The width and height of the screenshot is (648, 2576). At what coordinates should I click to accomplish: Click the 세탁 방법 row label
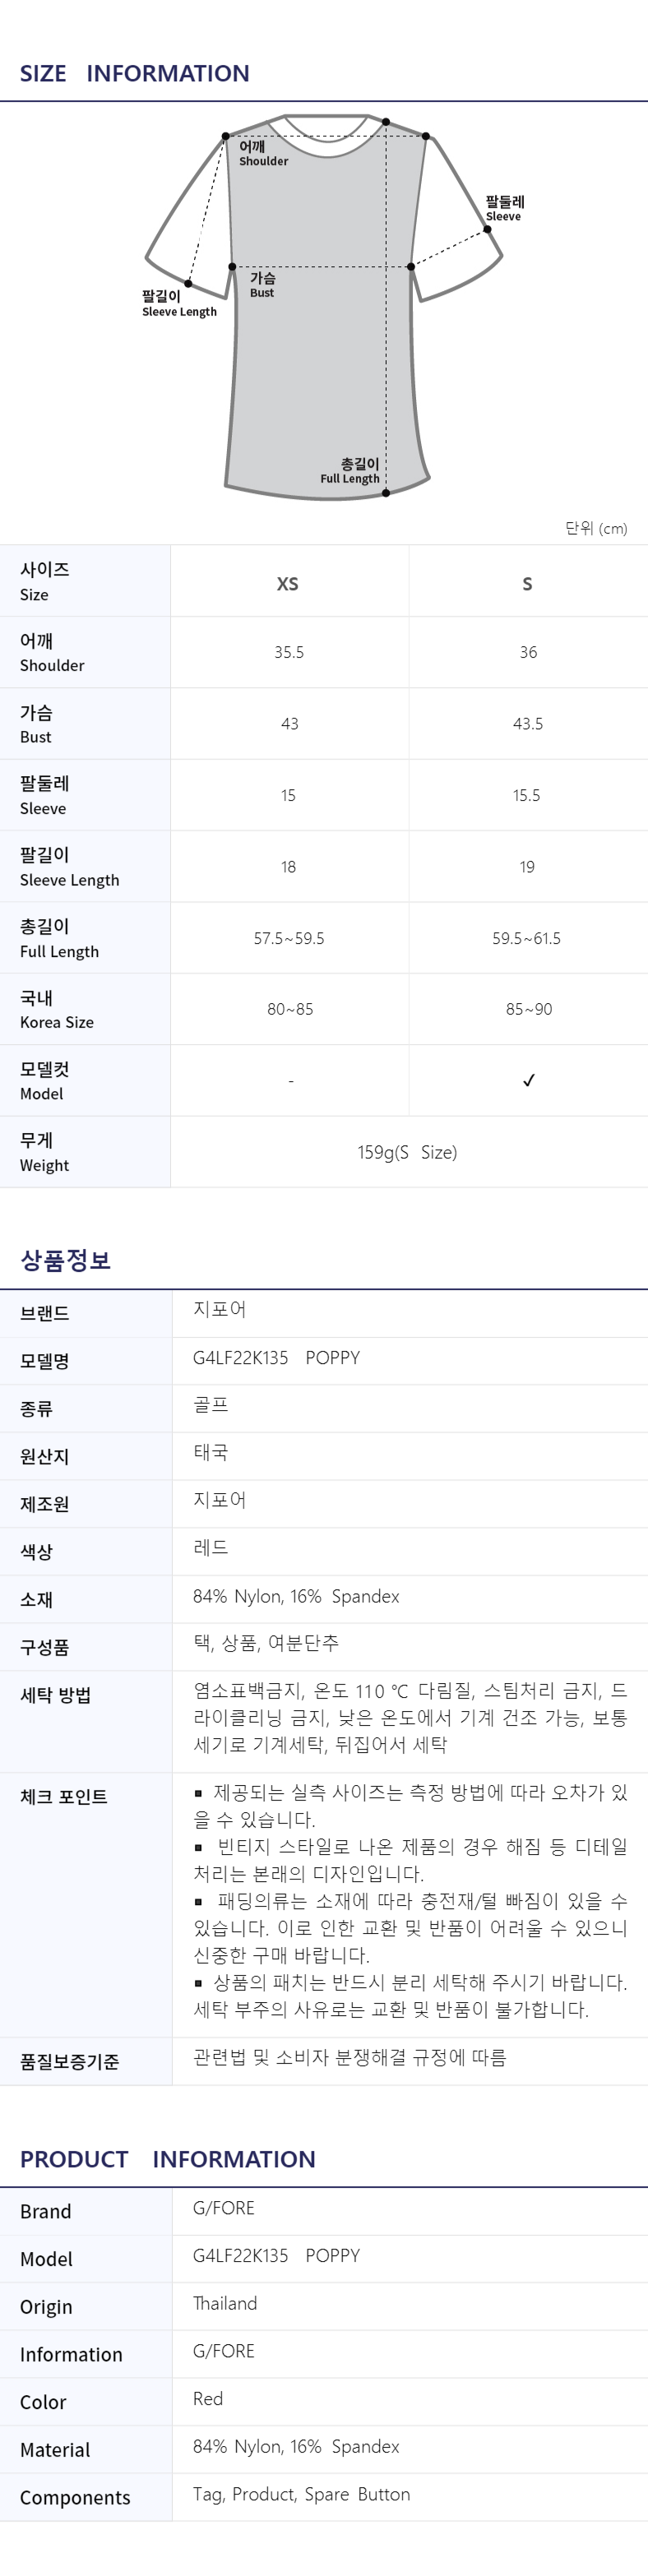[x=55, y=1695]
